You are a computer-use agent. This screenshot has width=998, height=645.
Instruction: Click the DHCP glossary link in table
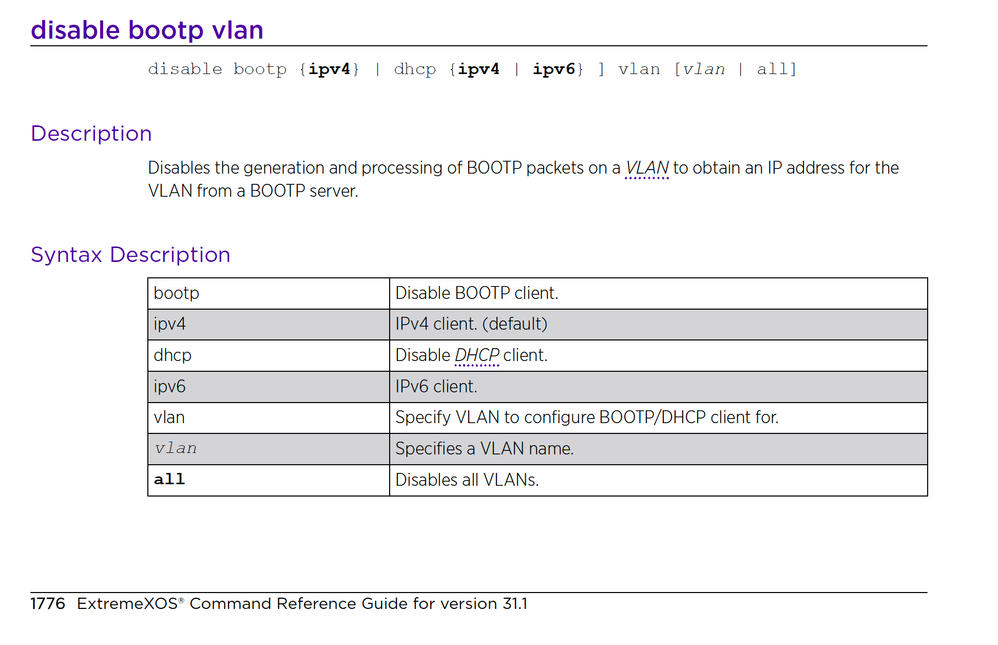click(477, 355)
